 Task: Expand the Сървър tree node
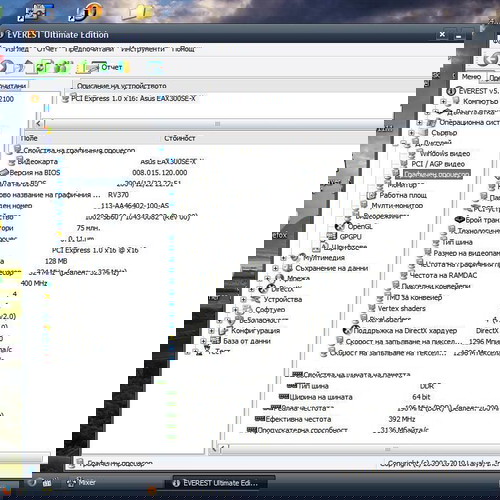click(412, 133)
